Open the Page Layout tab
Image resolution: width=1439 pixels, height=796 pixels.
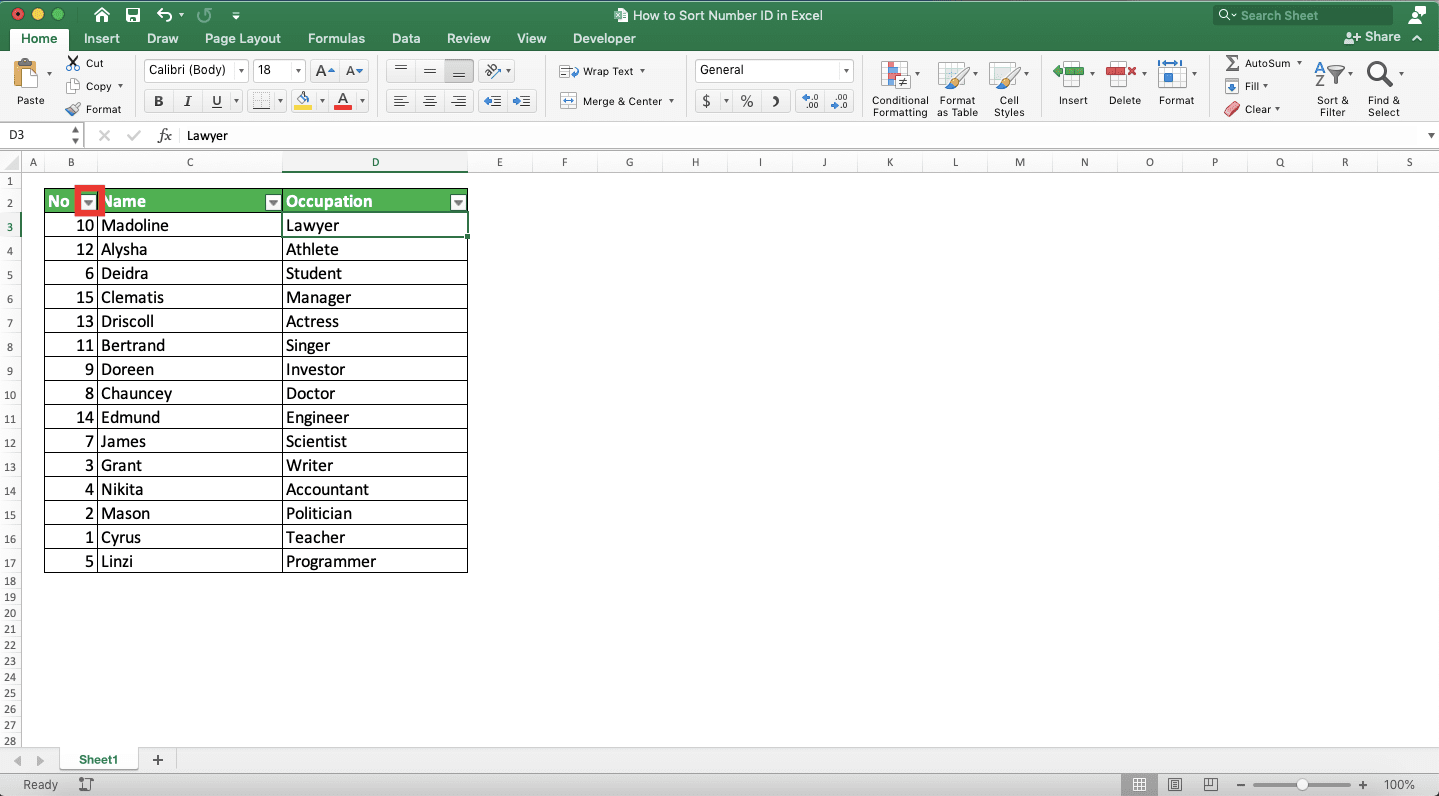click(243, 39)
